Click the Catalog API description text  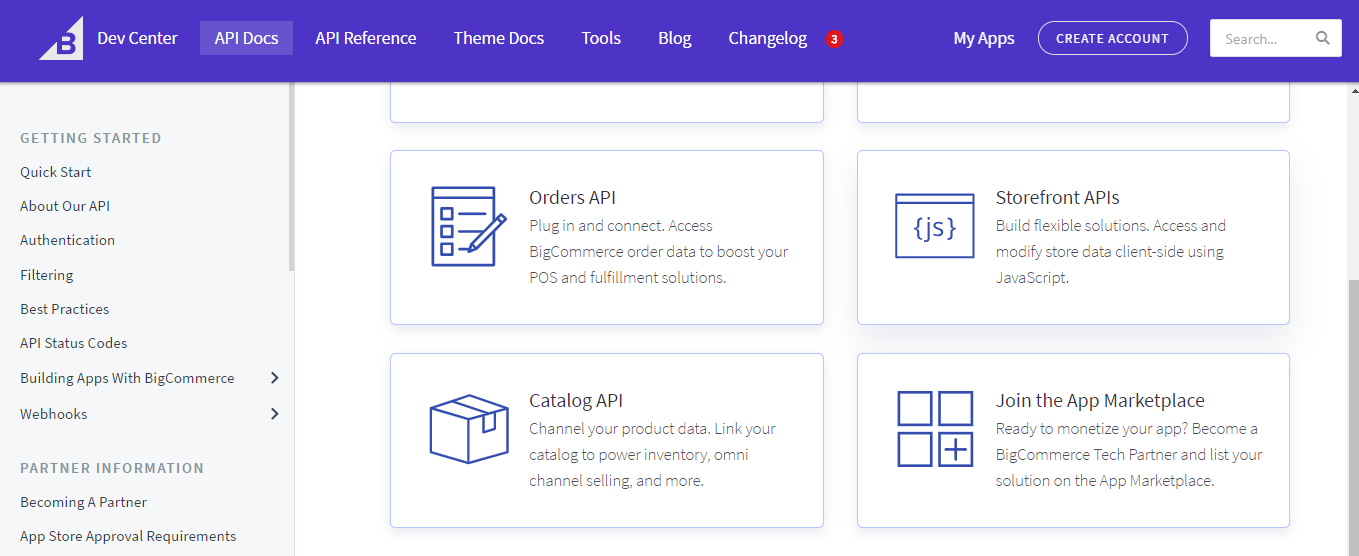point(653,455)
